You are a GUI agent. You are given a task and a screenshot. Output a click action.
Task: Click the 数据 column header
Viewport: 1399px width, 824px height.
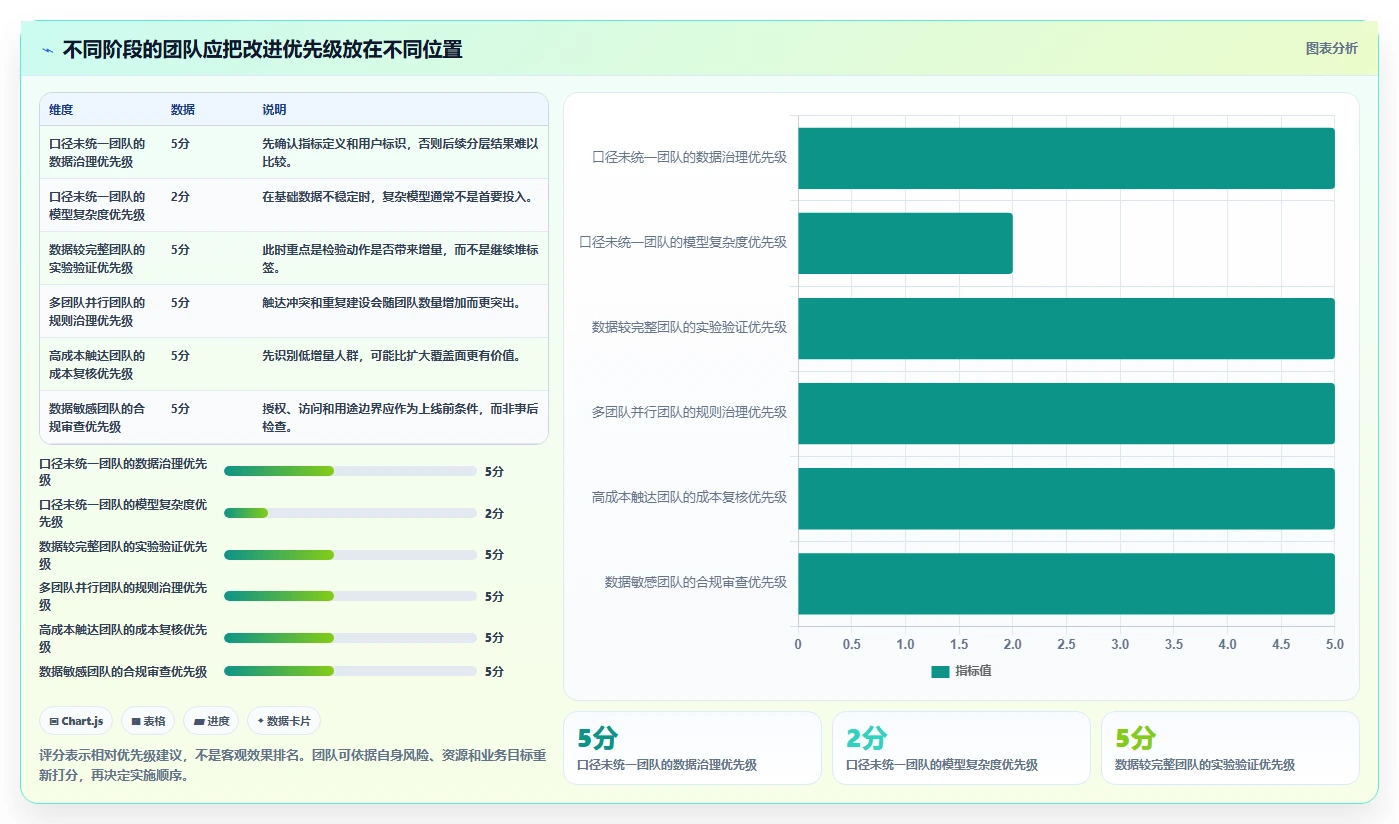pos(183,110)
